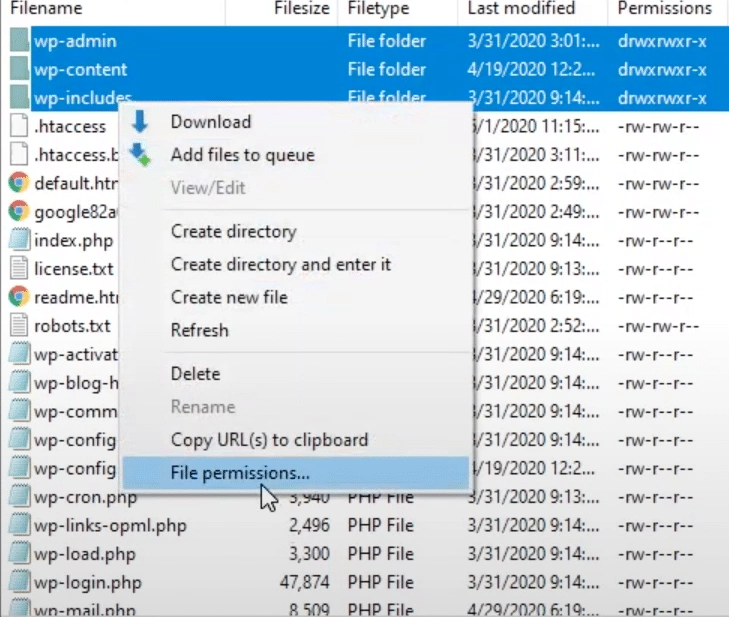Click the wp-login.php file icon
This screenshot has height=617, width=729.
click(x=19, y=582)
